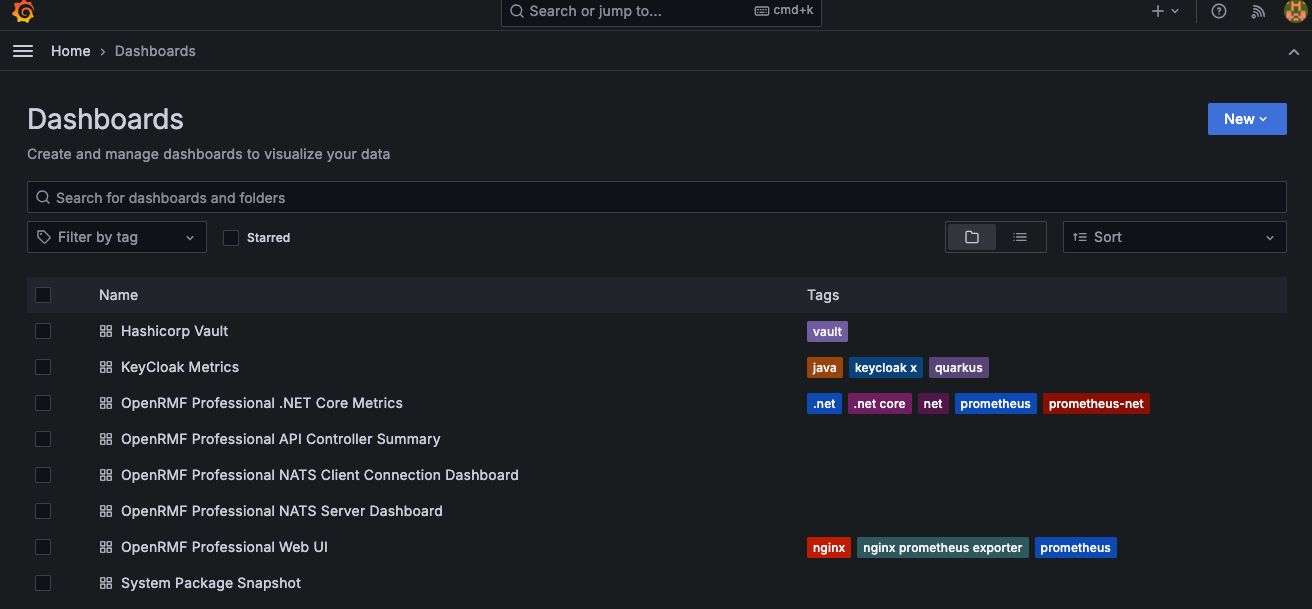Check the select-all header checkbox
The height and width of the screenshot is (609, 1312).
click(43, 295)
